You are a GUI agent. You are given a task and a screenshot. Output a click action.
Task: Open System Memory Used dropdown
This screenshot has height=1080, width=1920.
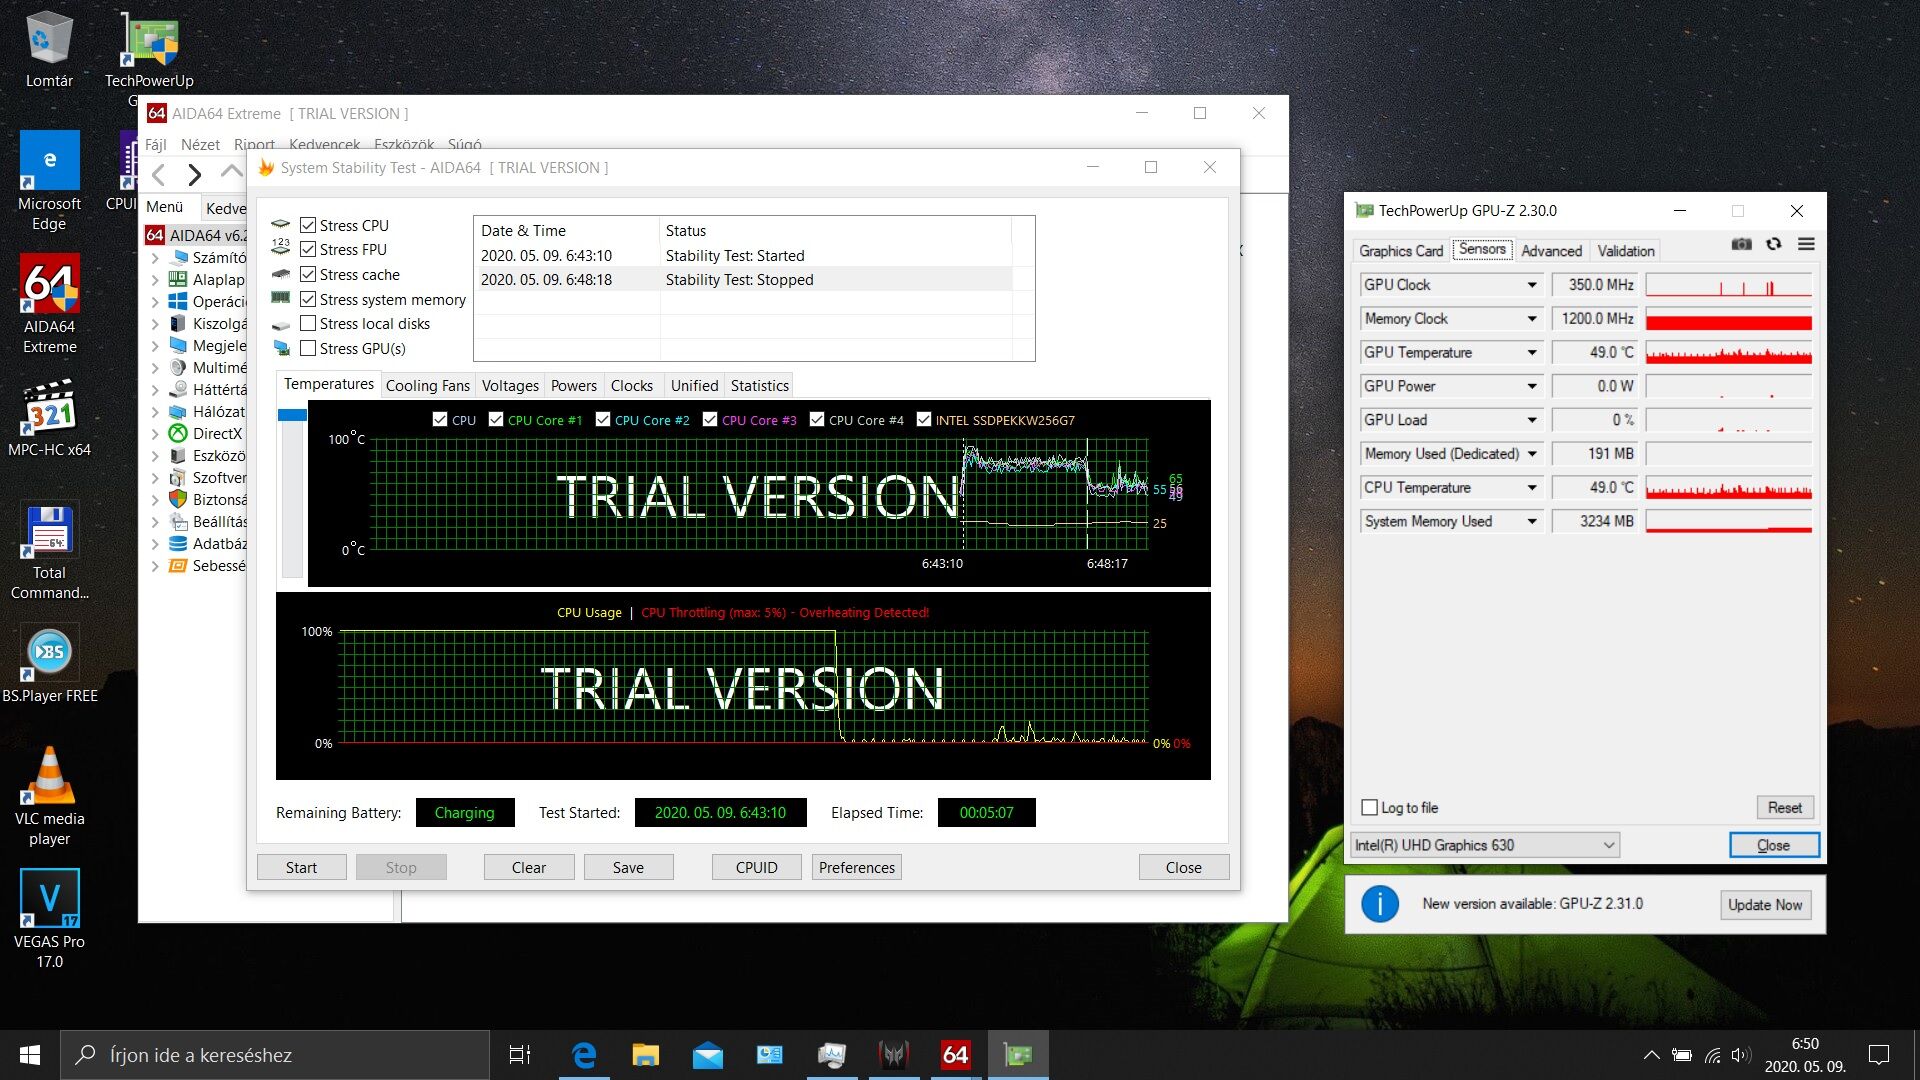point(1531,522)
